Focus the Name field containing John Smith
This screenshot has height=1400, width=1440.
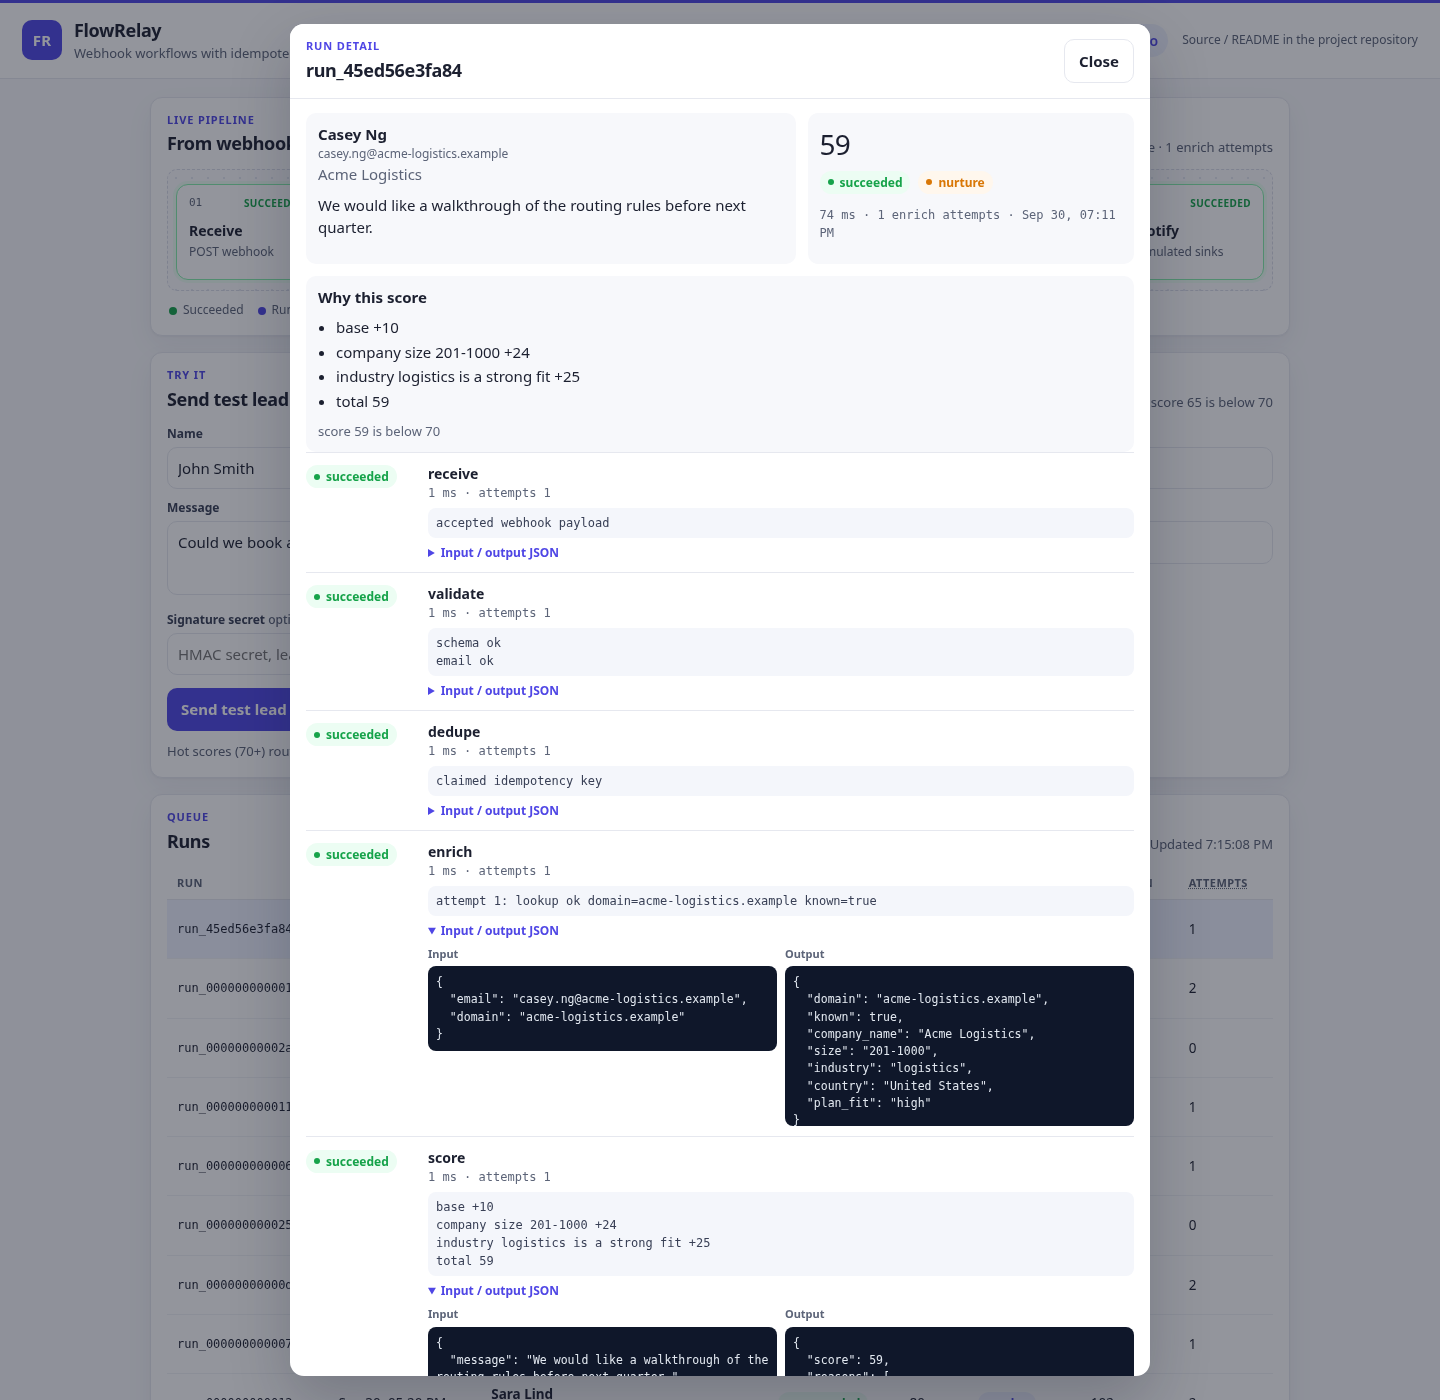(228, 468)
